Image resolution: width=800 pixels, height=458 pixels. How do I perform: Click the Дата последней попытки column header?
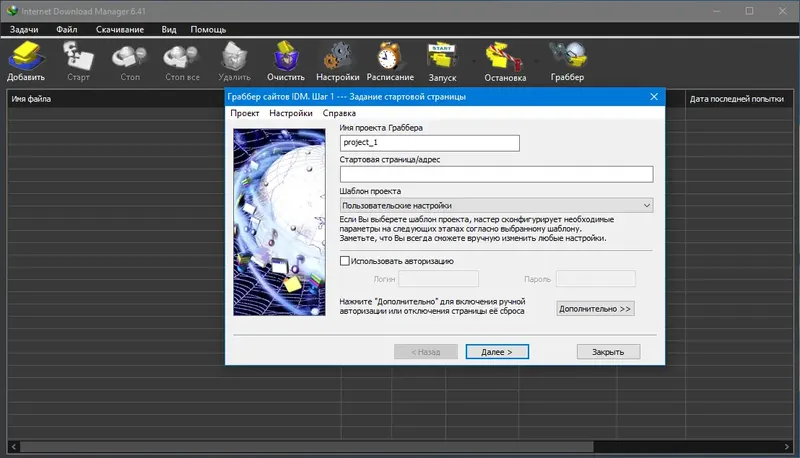point(737,99)
